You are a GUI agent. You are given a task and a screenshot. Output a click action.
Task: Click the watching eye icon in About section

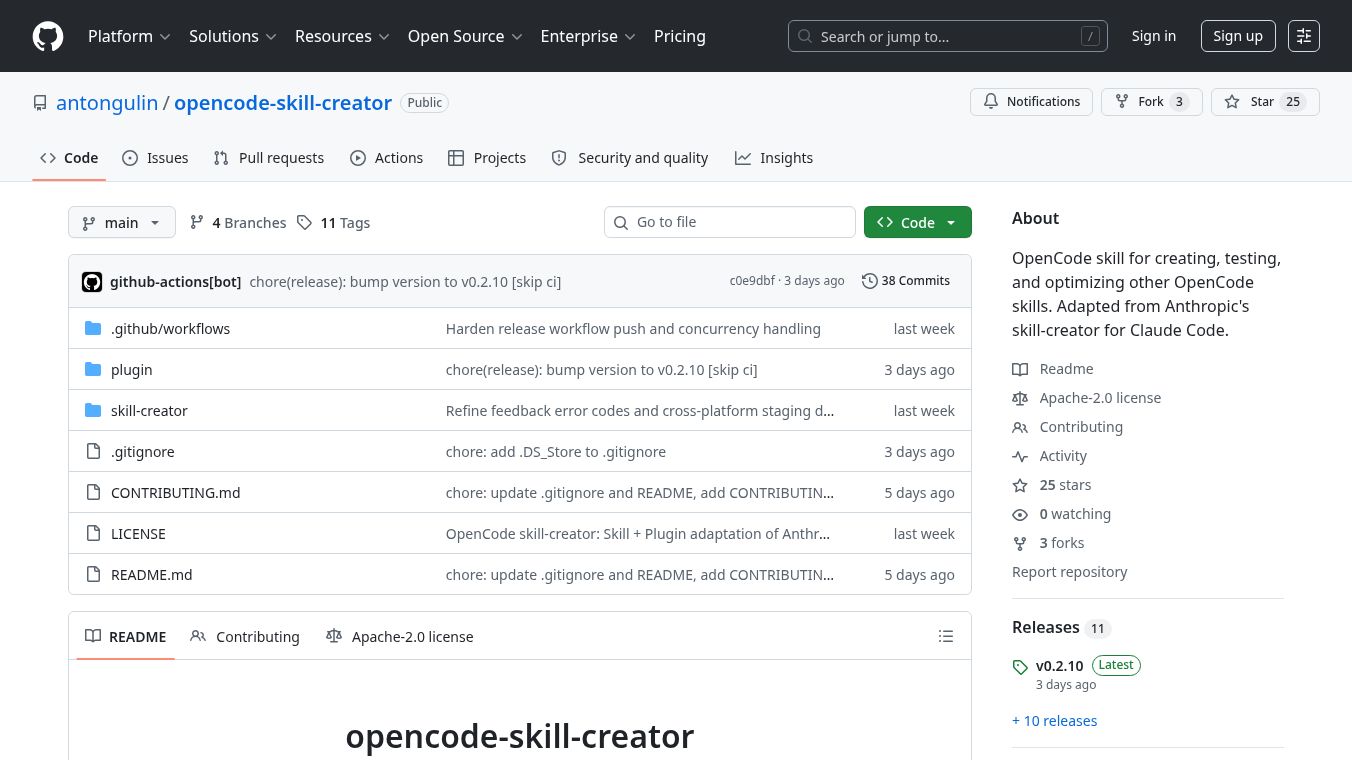[1020, 514]
